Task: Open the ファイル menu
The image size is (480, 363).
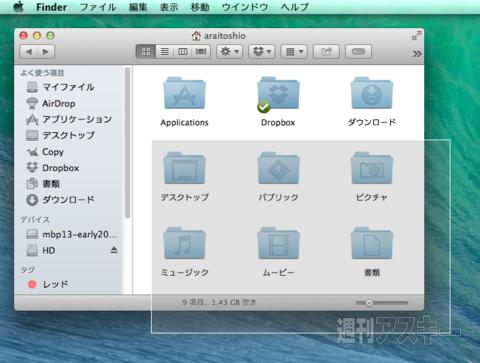Action: (x=98, y=7)
